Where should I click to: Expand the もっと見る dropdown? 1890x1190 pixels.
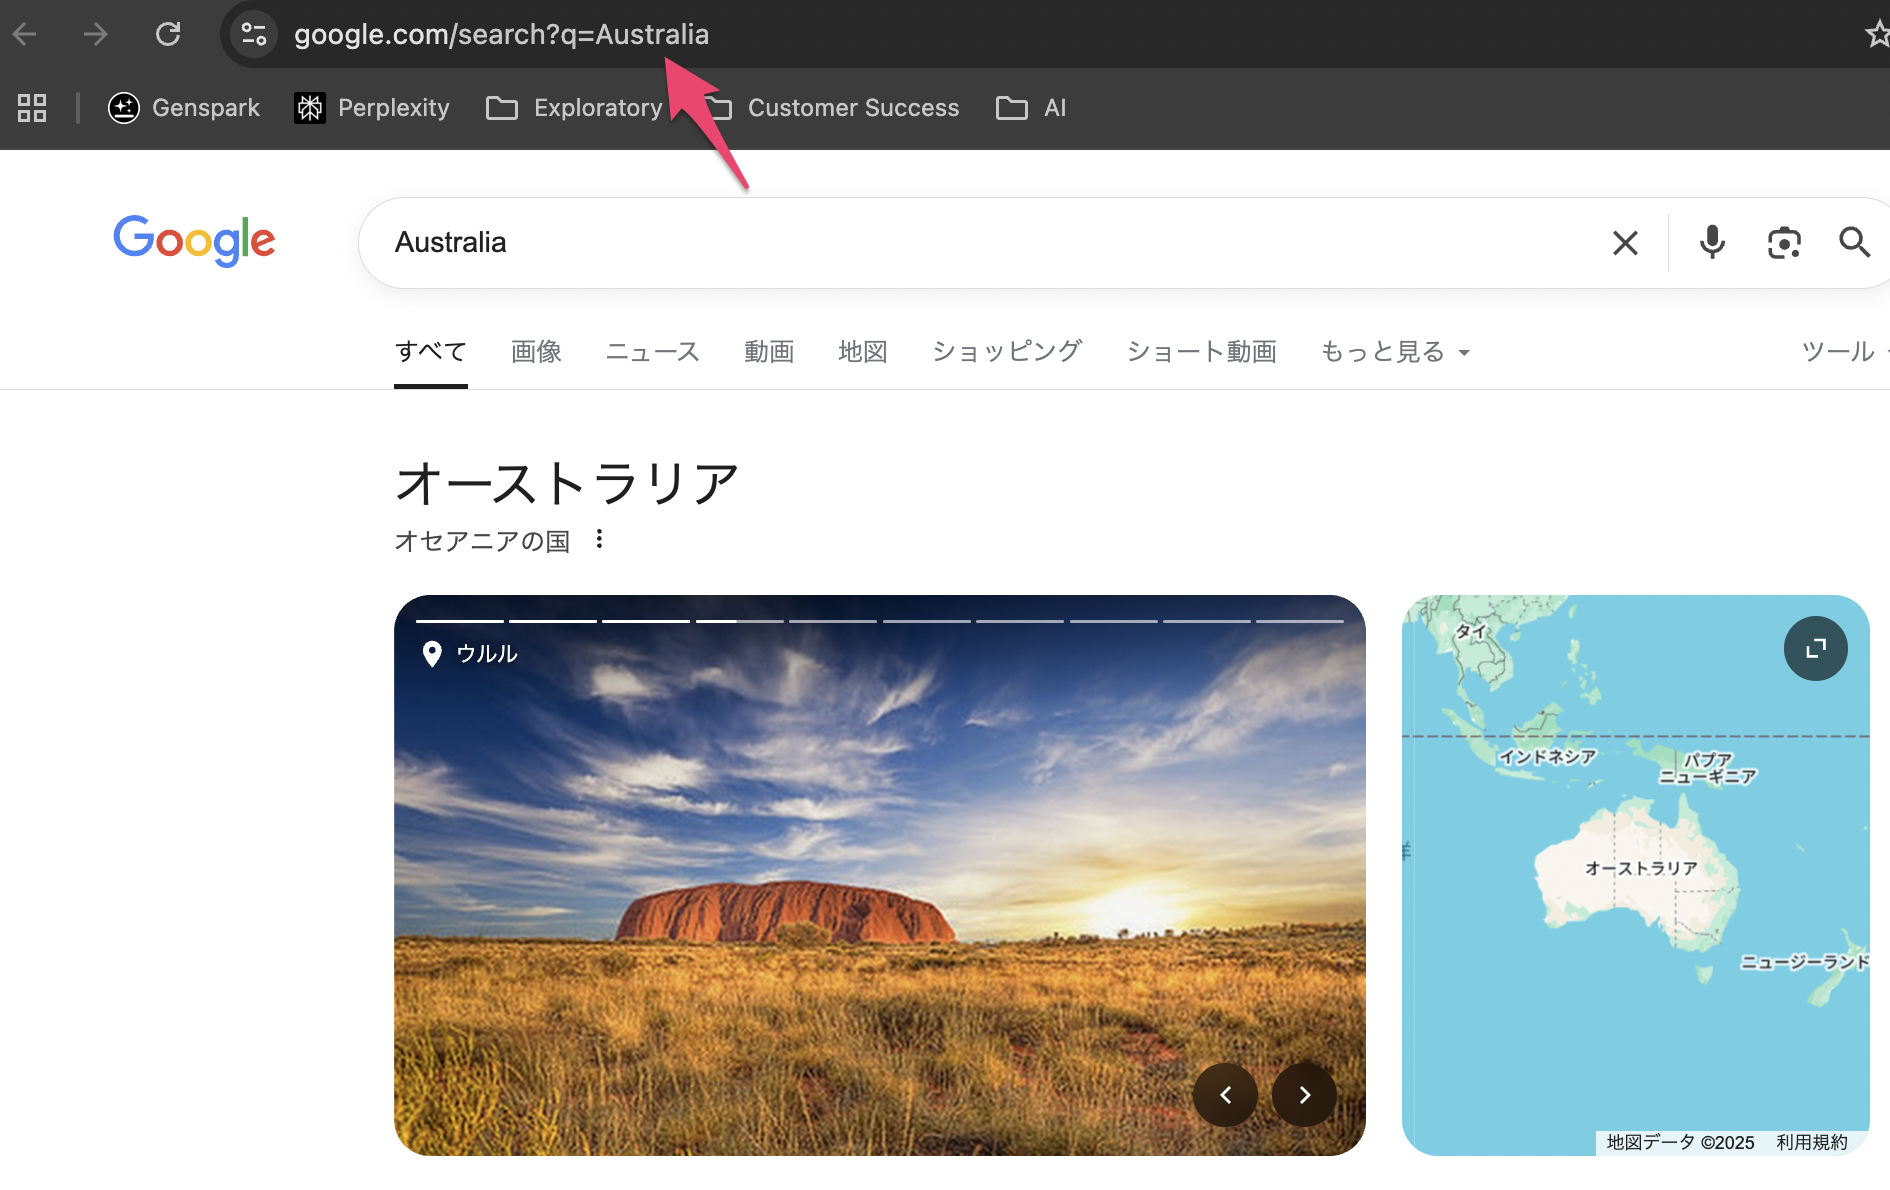coord(1395,352)
